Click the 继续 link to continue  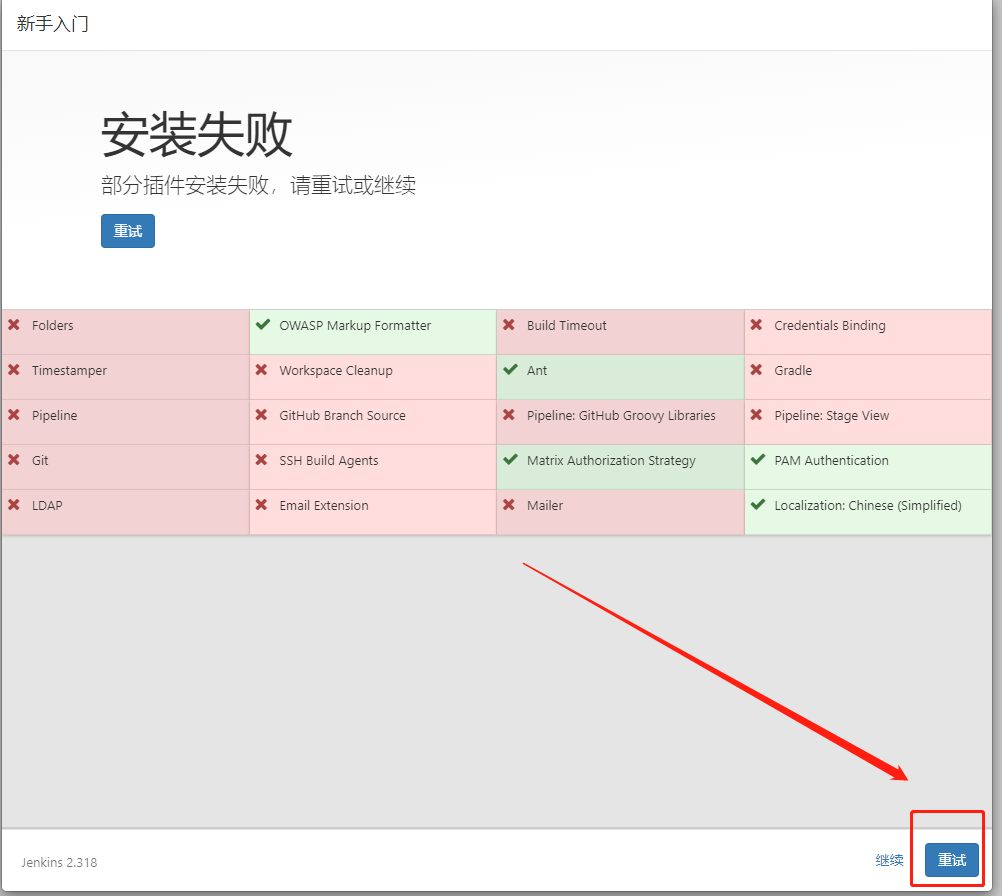point(889,860)
